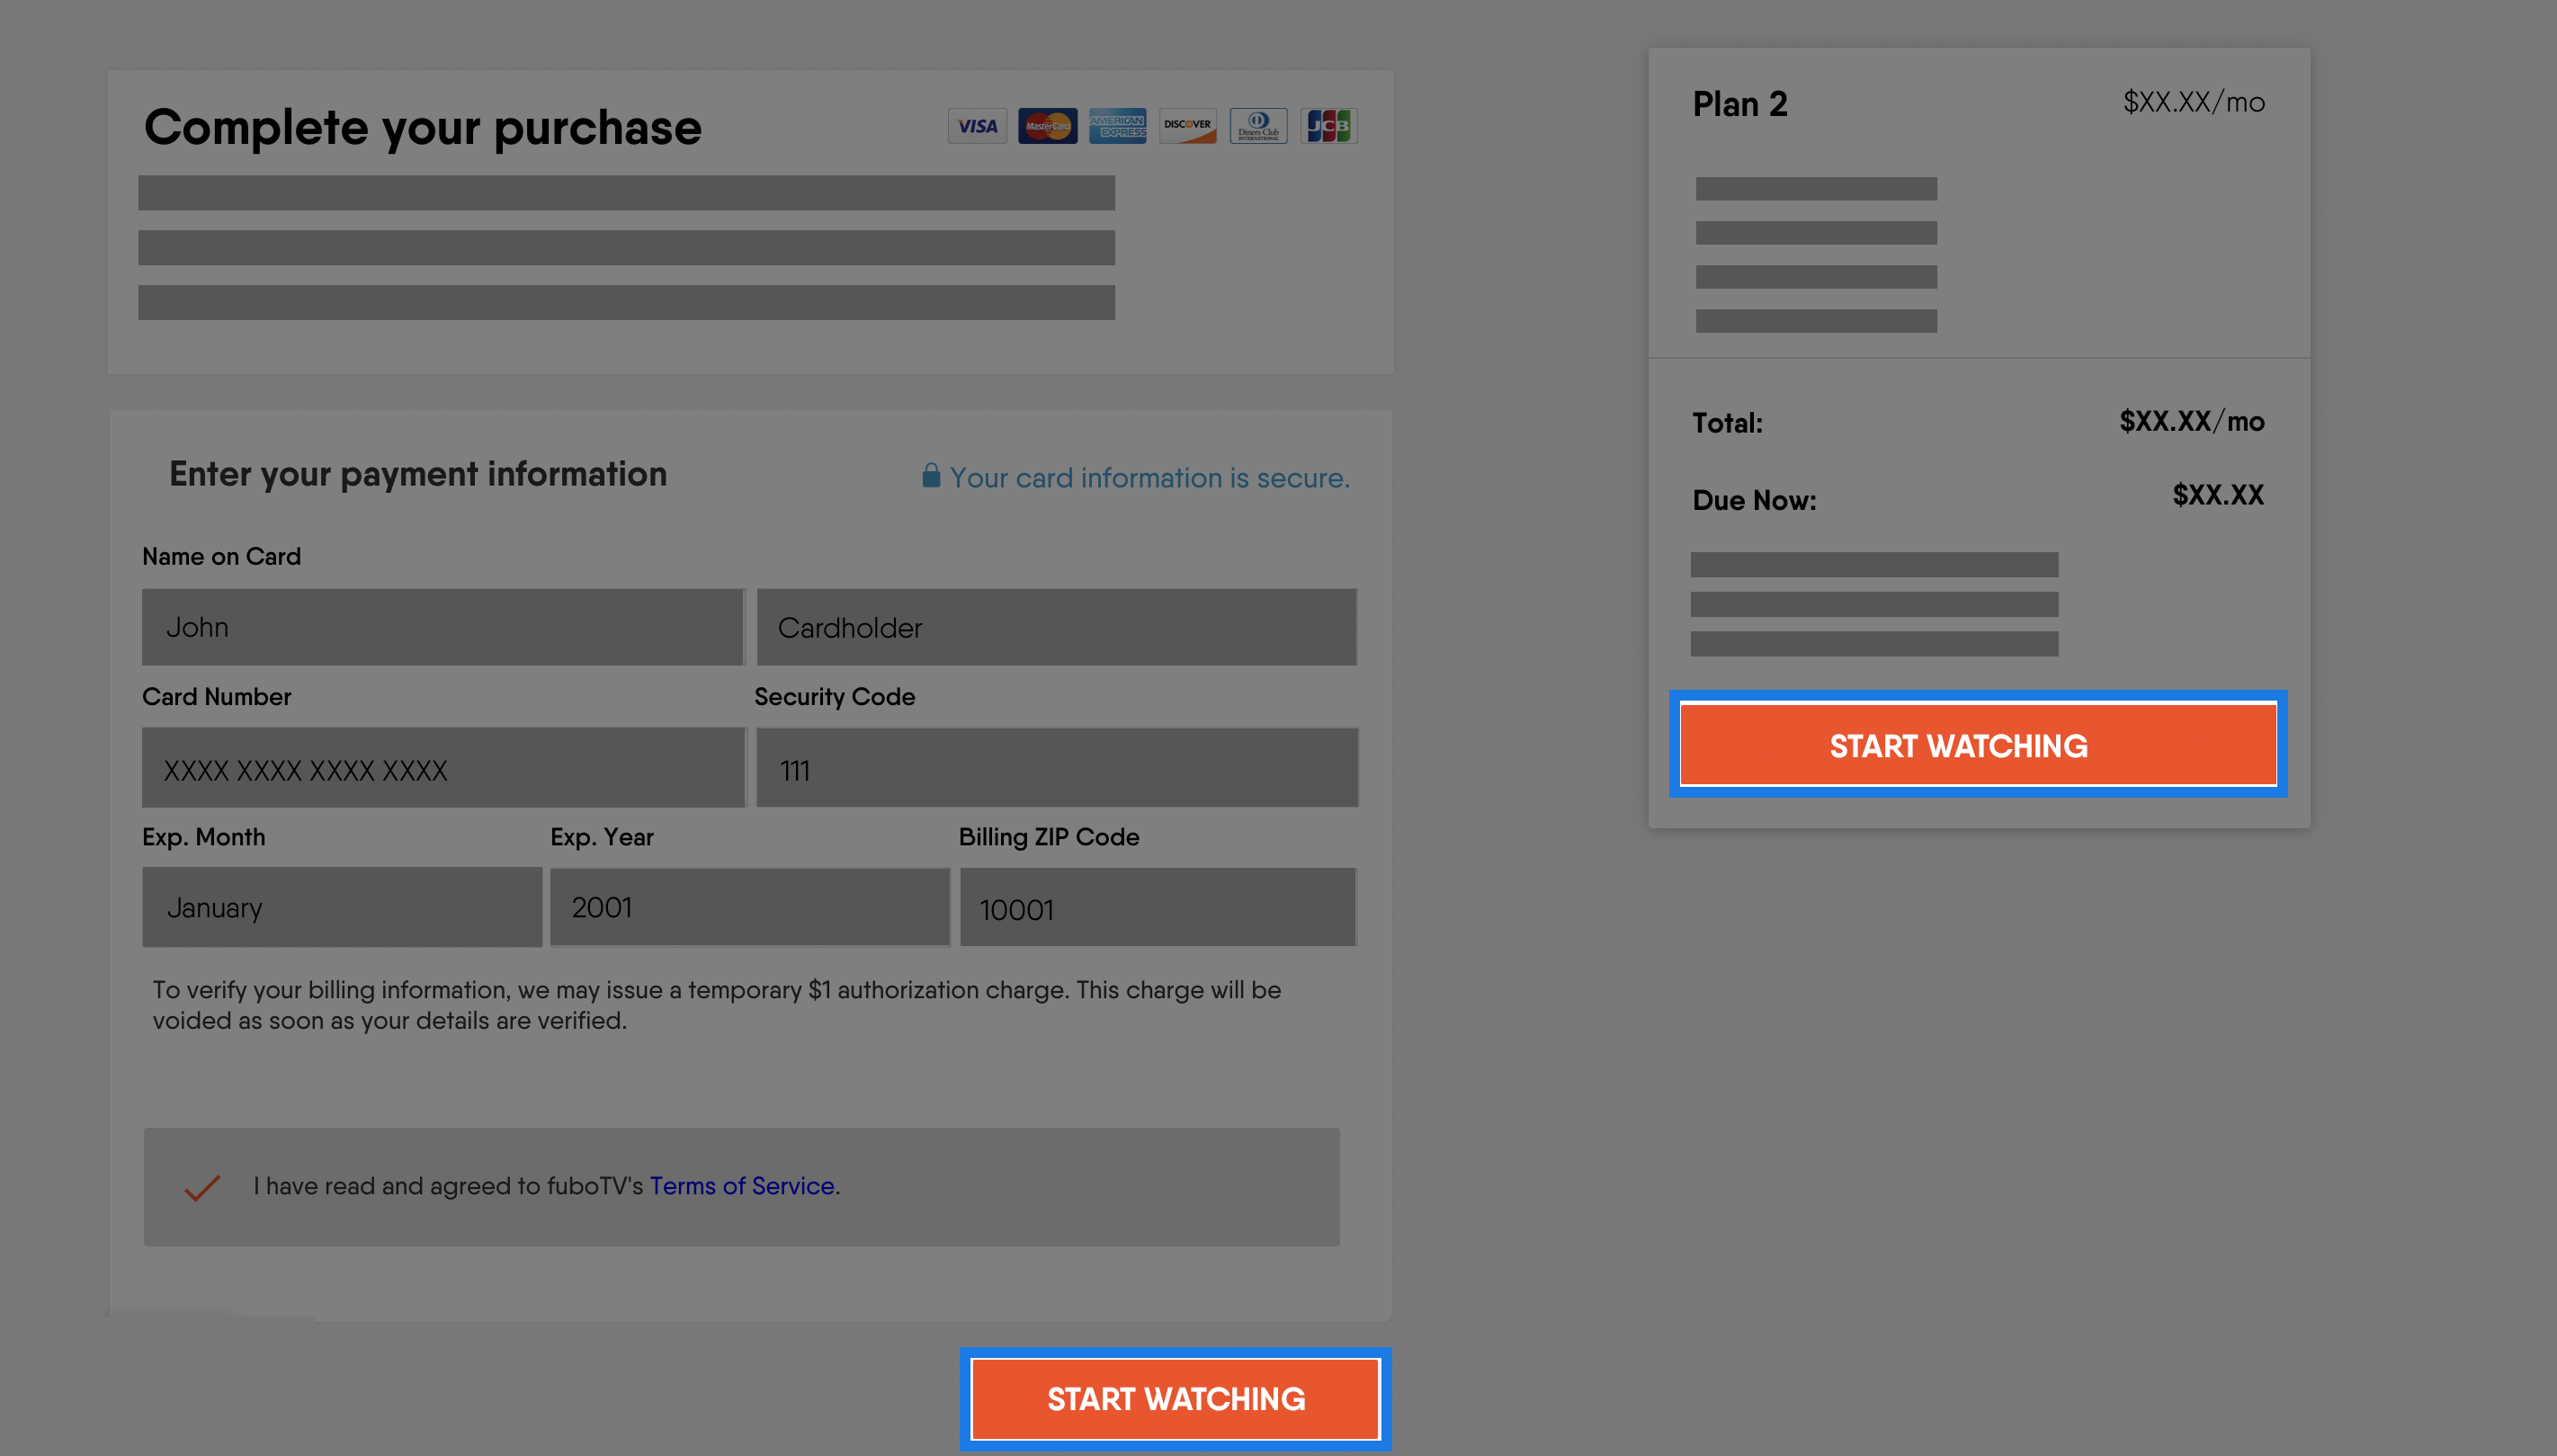Click the 'Plan 2' heading
Image resolution: width=2557 pixels, height=1456 pixels.
click(x=1740, y=104)
